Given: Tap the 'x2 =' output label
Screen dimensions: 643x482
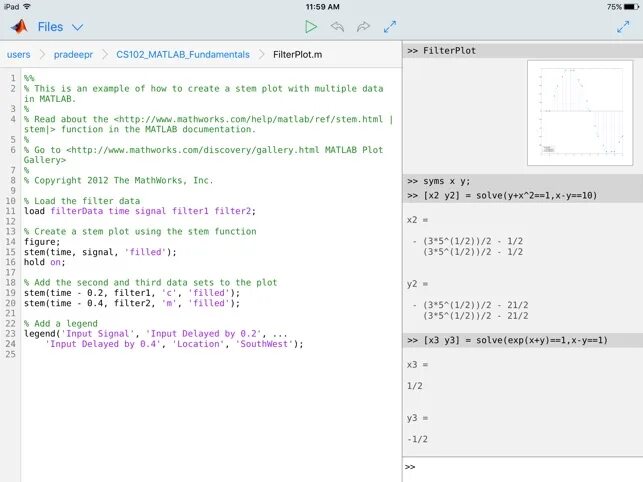Looking at the screenshot, I should tap(417, 220).
